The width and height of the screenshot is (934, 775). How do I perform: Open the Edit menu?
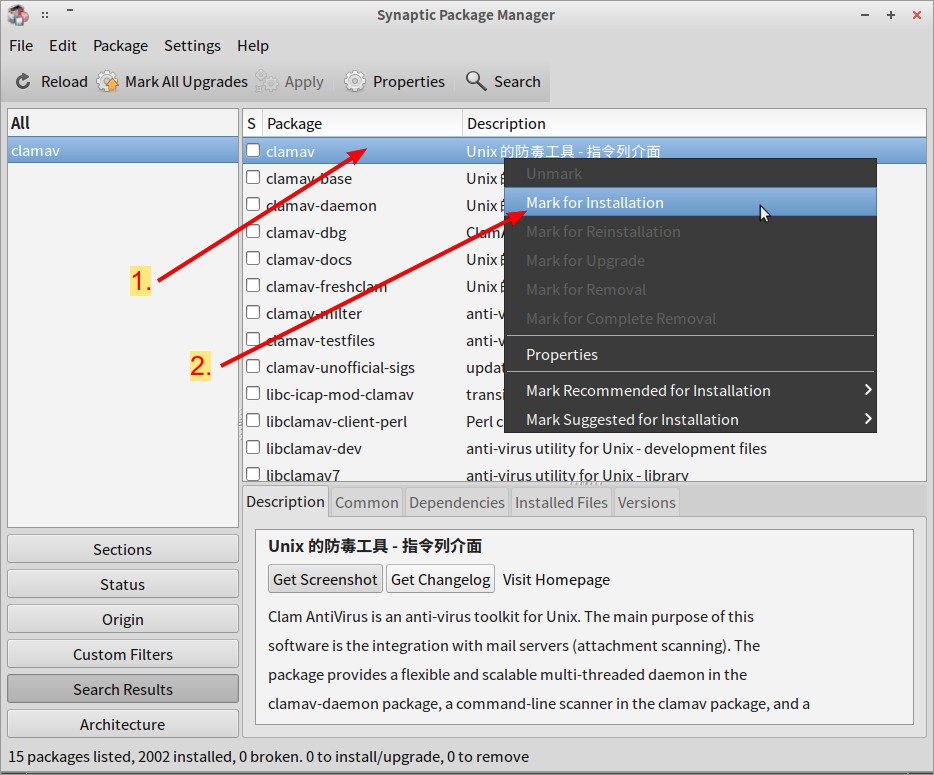(x=63, y=46)
